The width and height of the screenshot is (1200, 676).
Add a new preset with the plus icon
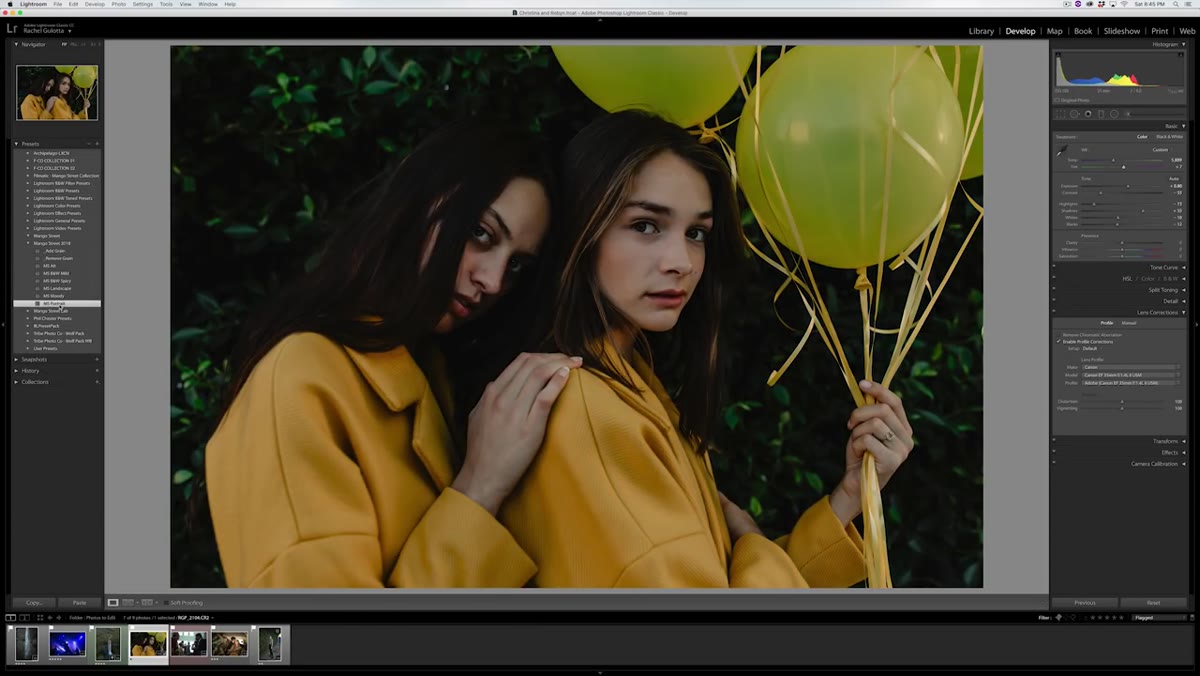point(97,144)
